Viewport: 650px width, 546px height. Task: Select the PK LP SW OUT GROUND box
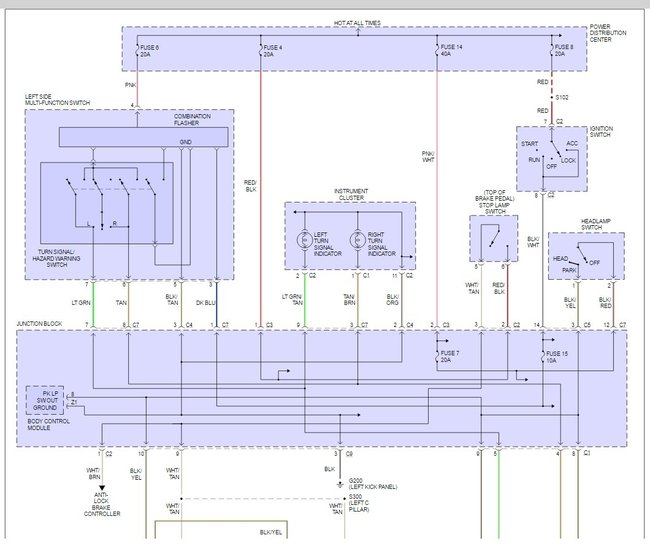pyautogui.click(x=45, y=400)
